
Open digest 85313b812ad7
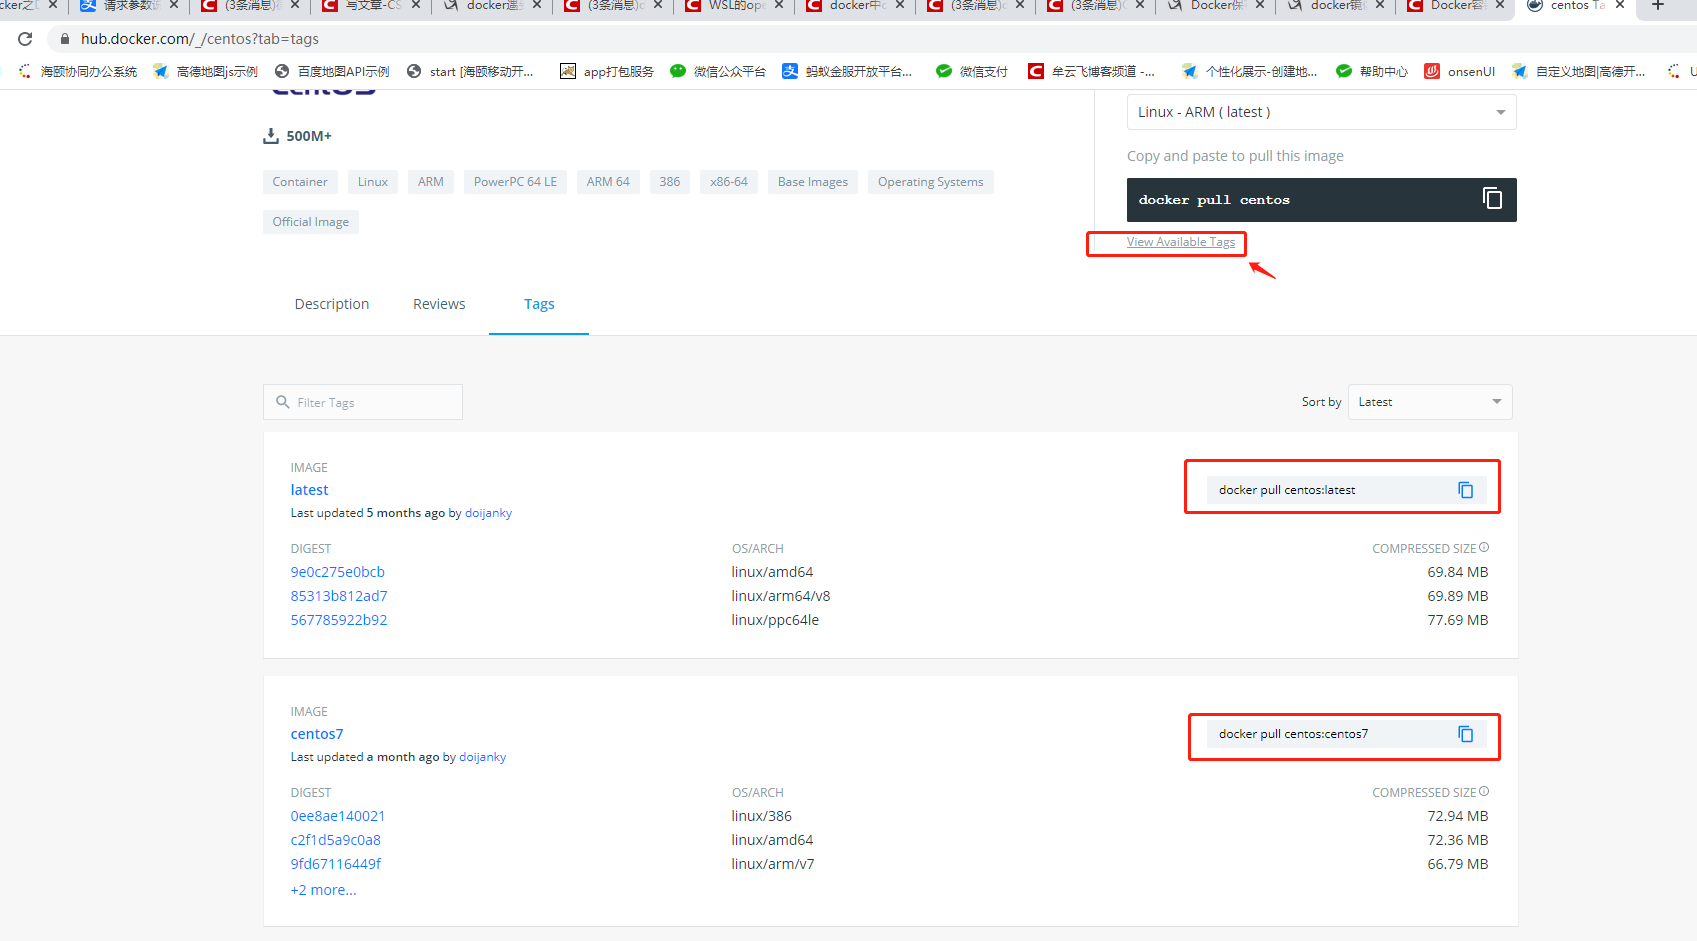pyautogui.click(x=339, y=596)
